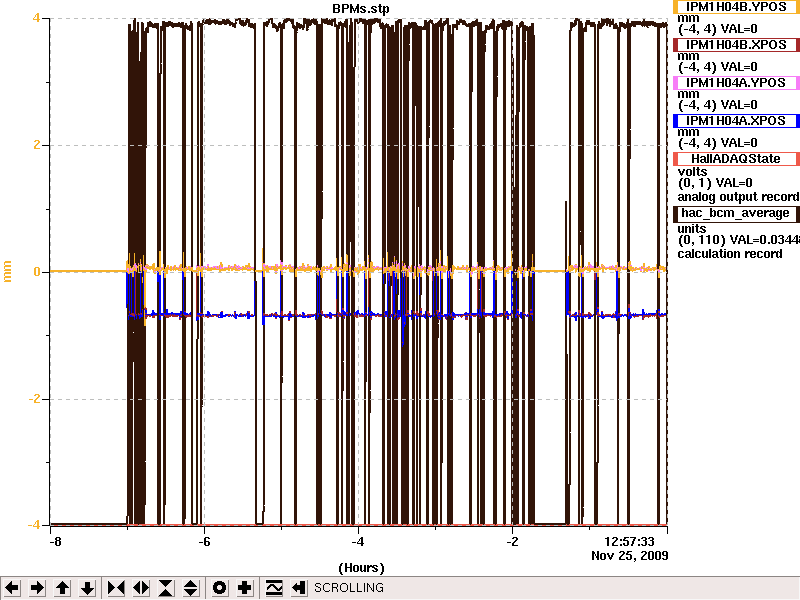Click the 4 tick label on y-axis
Screen dimensions: 800x600
pyautogui.click(x=36, y=18)
